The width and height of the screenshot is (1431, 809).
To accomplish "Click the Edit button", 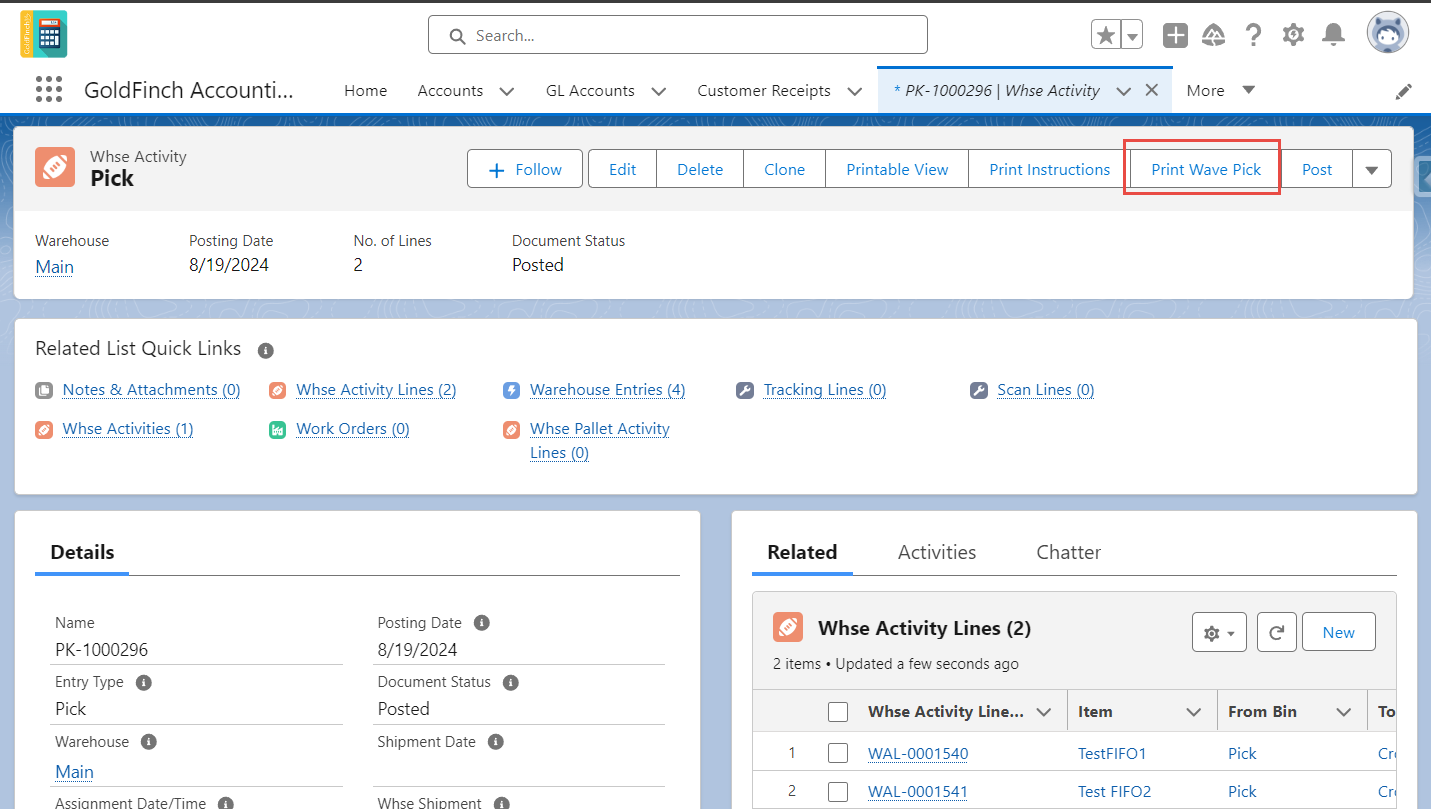I will (622, 169).
